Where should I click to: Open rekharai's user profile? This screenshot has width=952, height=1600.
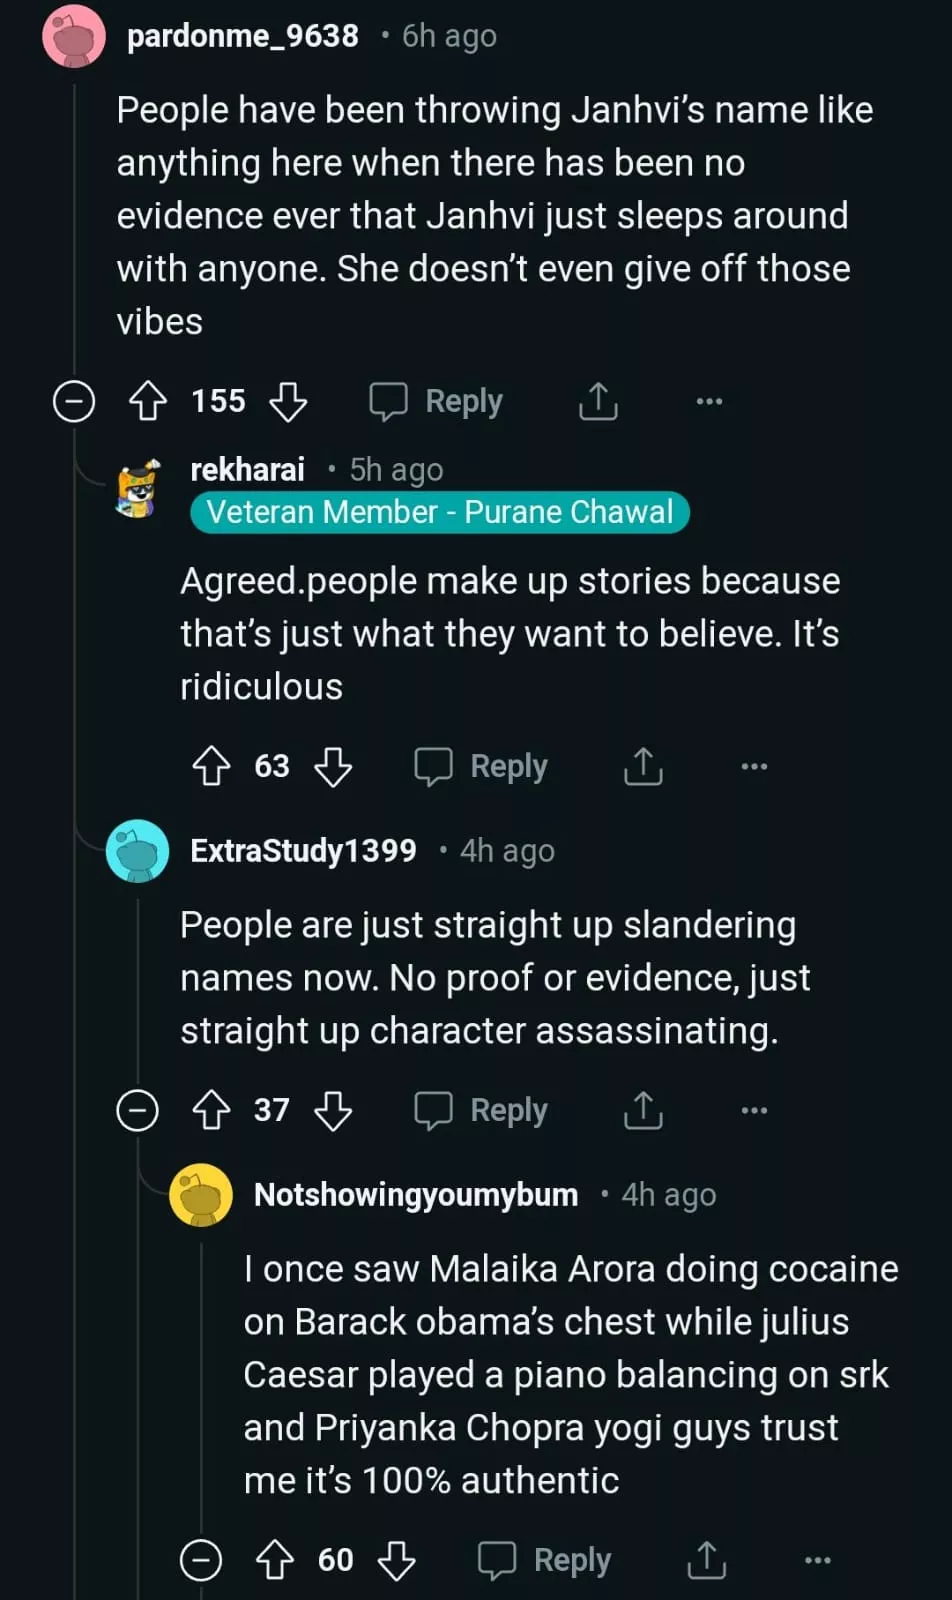tap(247, 469)
